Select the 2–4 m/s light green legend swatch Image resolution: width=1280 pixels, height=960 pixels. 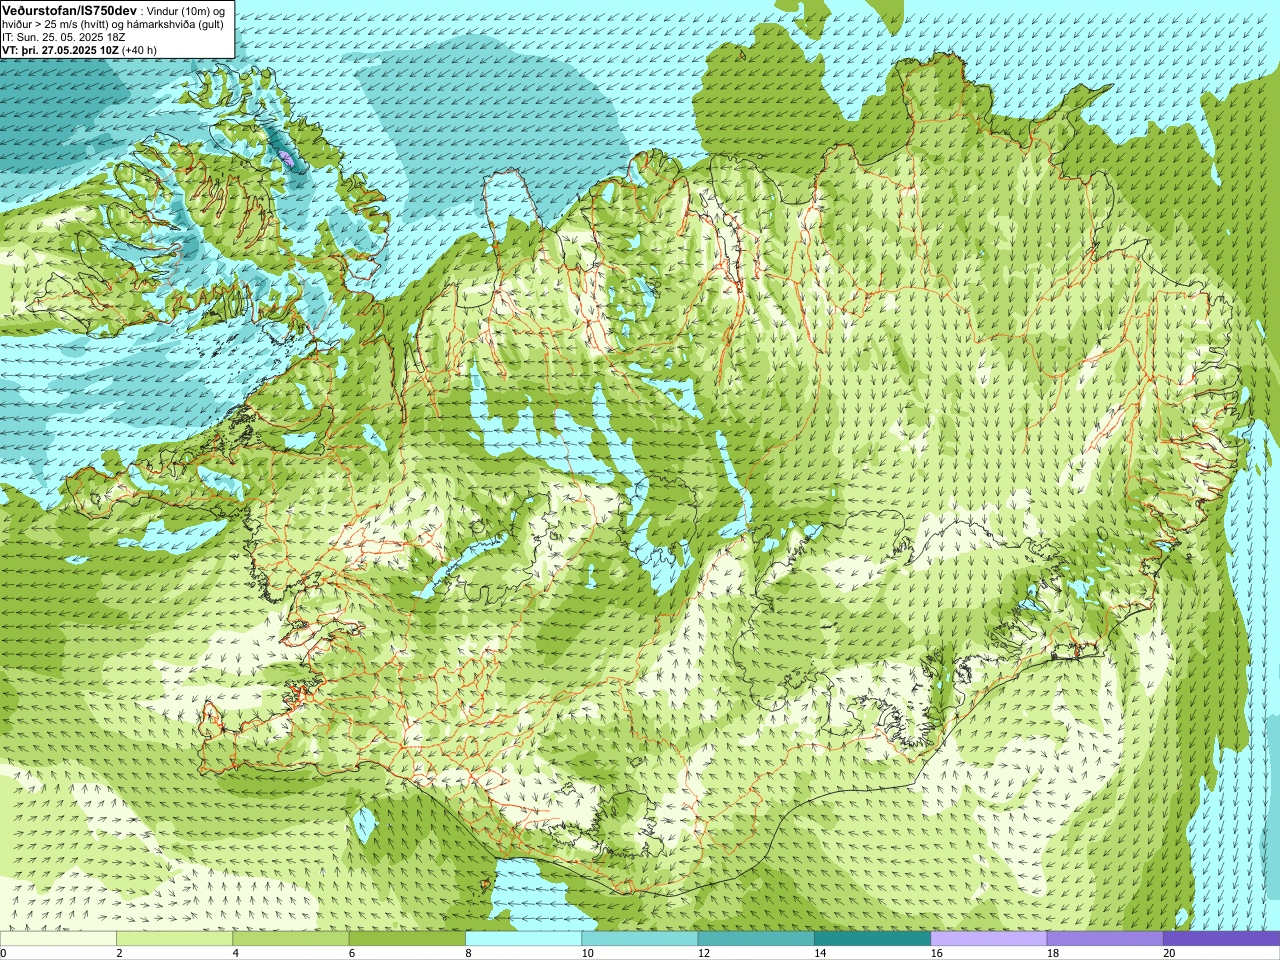coord(174,938)
